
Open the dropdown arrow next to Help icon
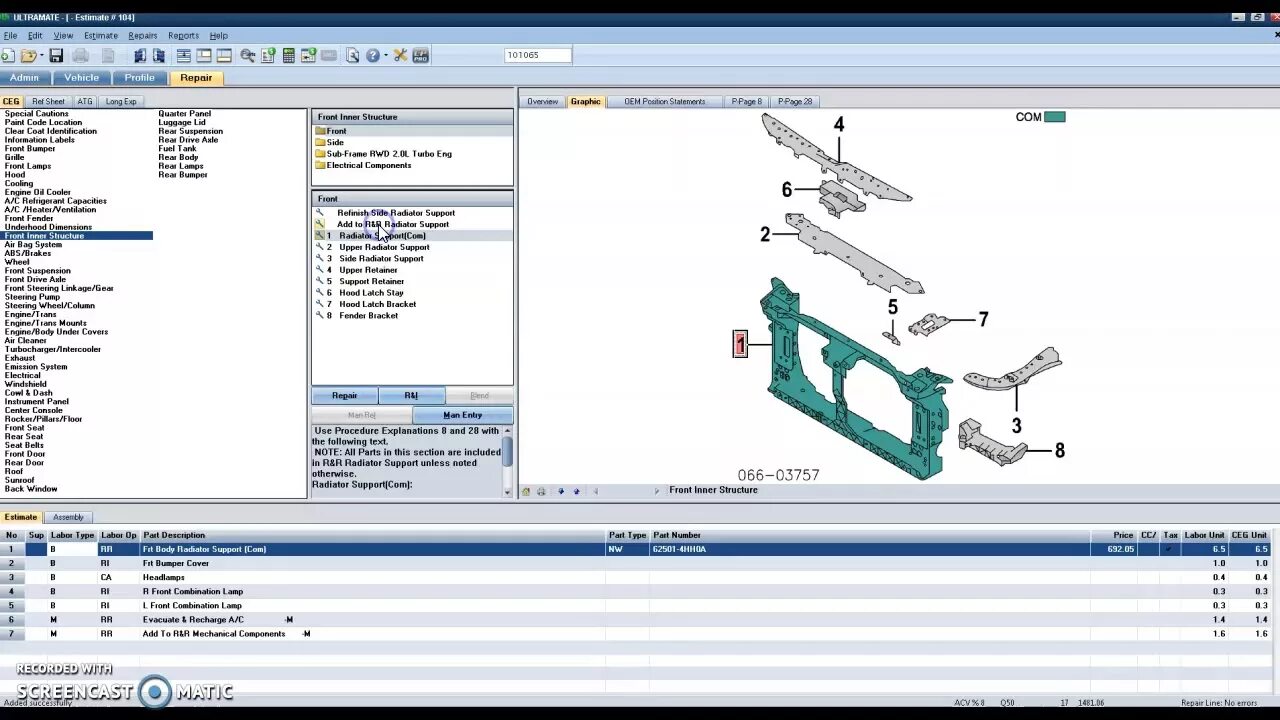(385, 56)
